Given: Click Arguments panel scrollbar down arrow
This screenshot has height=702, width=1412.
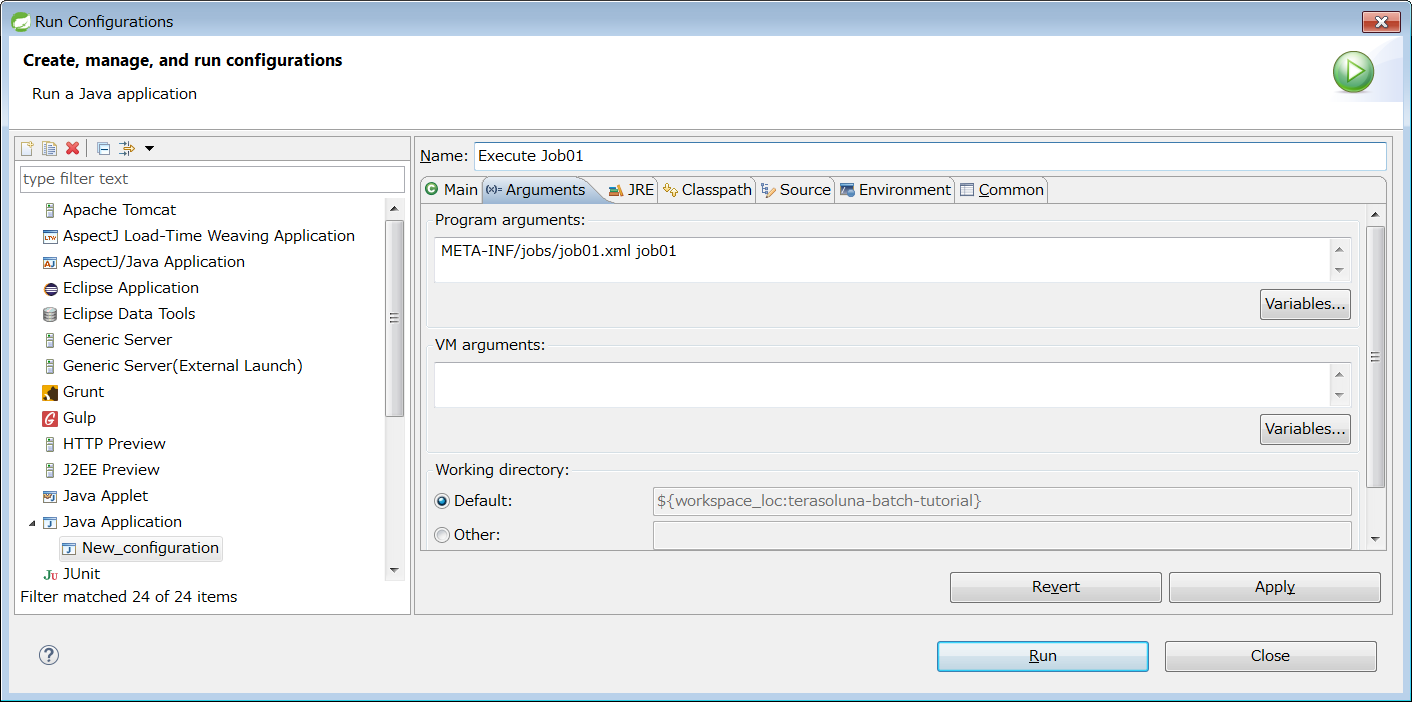Looking at the screenshot, I should (1376, 539).
